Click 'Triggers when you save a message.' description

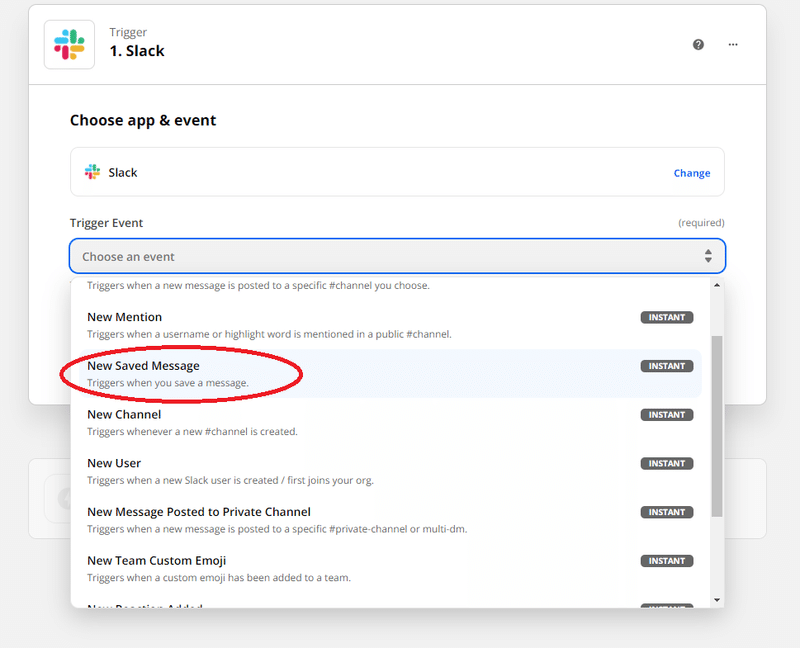tap(168, 383)
